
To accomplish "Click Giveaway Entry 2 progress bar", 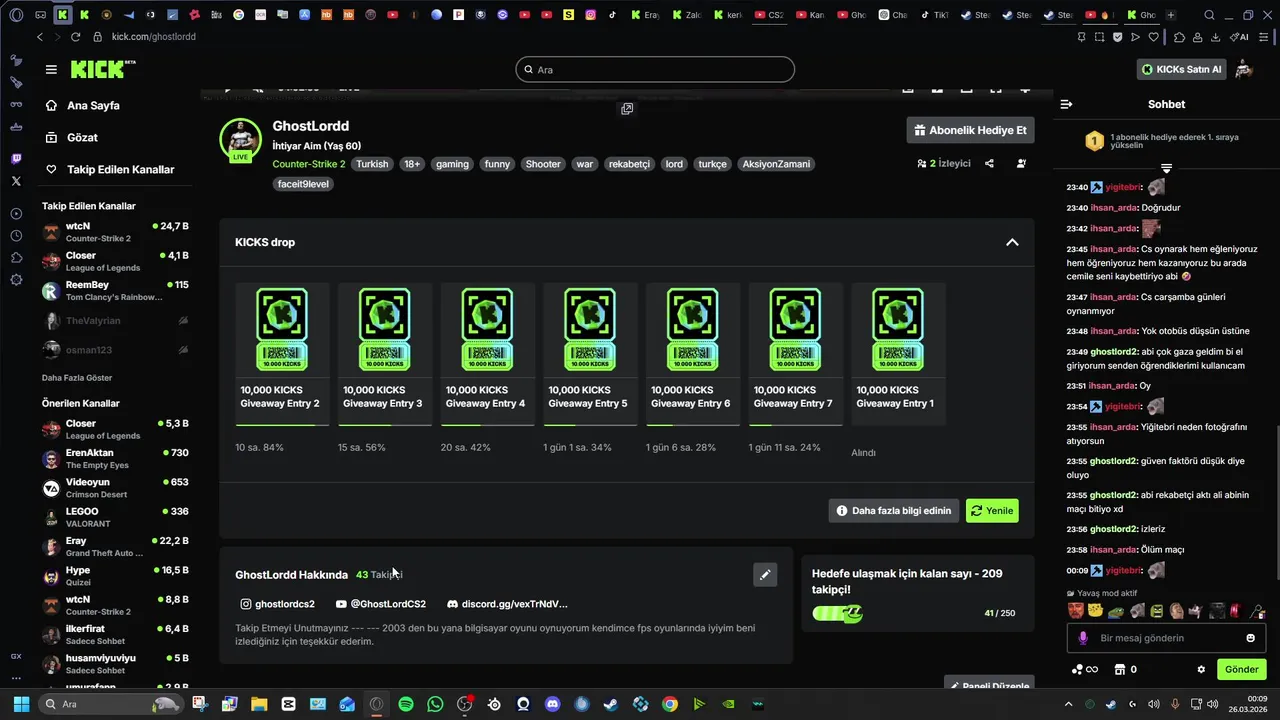I will coord(282,425).
